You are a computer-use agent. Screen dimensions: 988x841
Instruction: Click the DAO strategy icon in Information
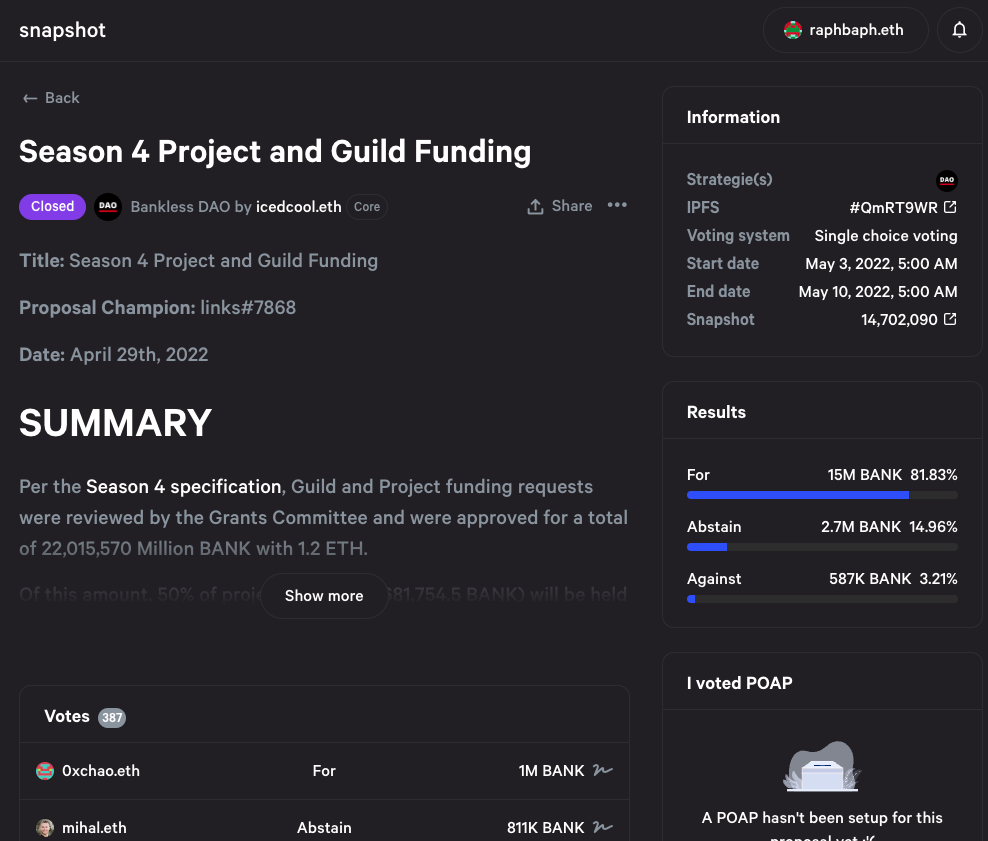pos(946,180)
